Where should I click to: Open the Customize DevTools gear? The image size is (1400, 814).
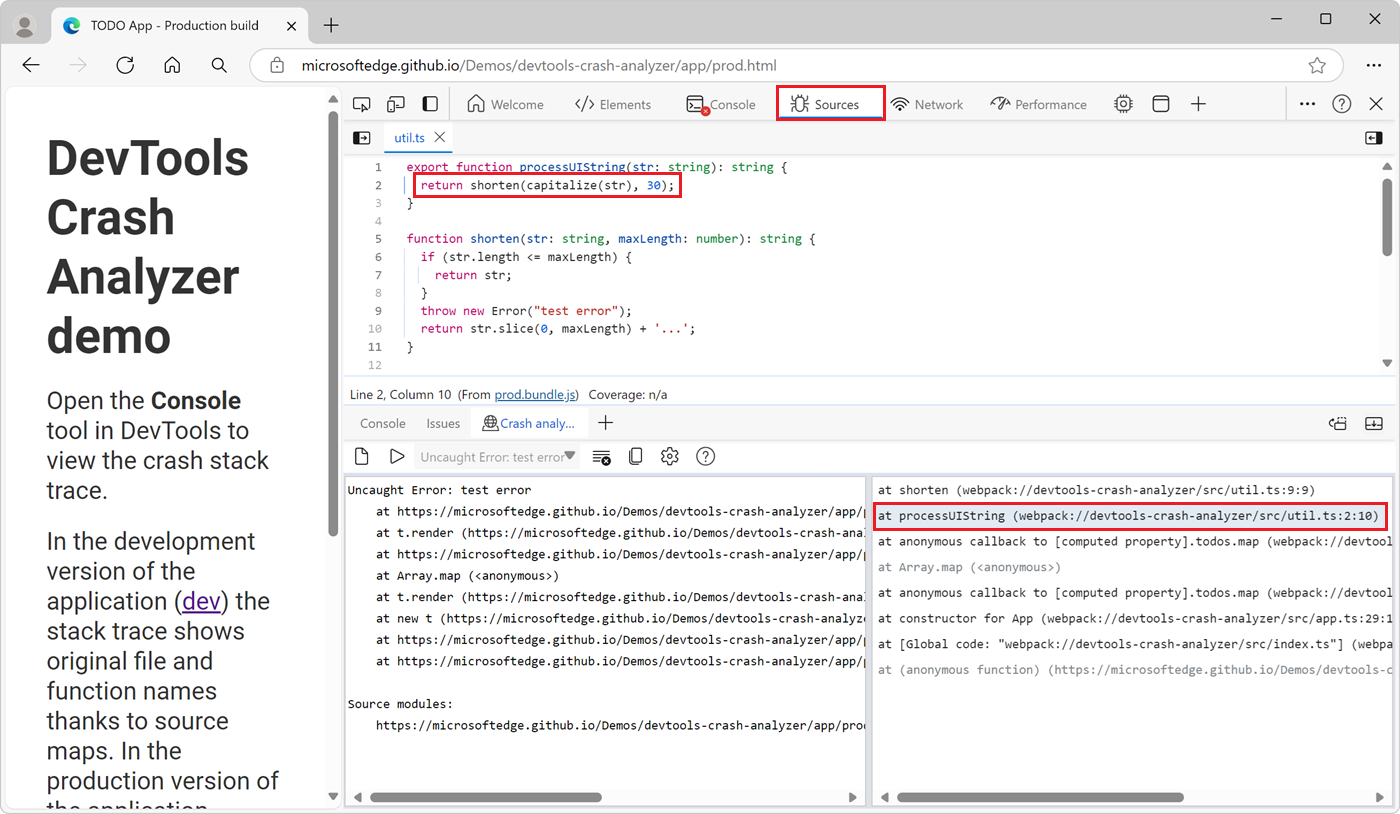click(x=1123, y=103)
